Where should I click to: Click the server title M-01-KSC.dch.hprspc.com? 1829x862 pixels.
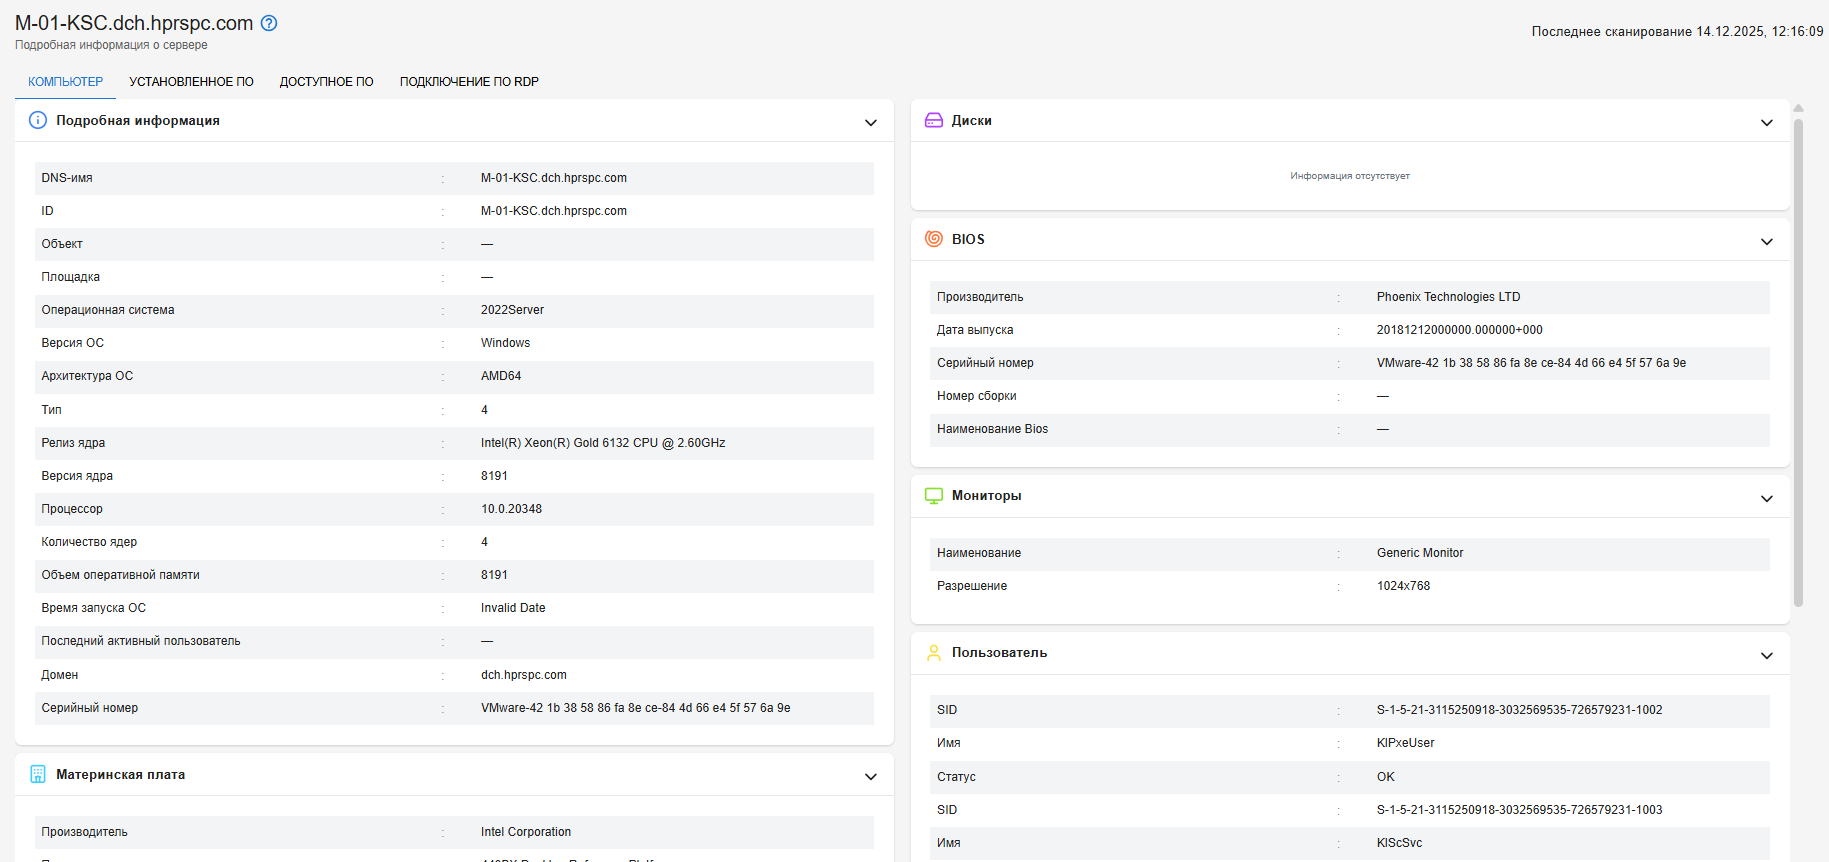coord(134,23)
